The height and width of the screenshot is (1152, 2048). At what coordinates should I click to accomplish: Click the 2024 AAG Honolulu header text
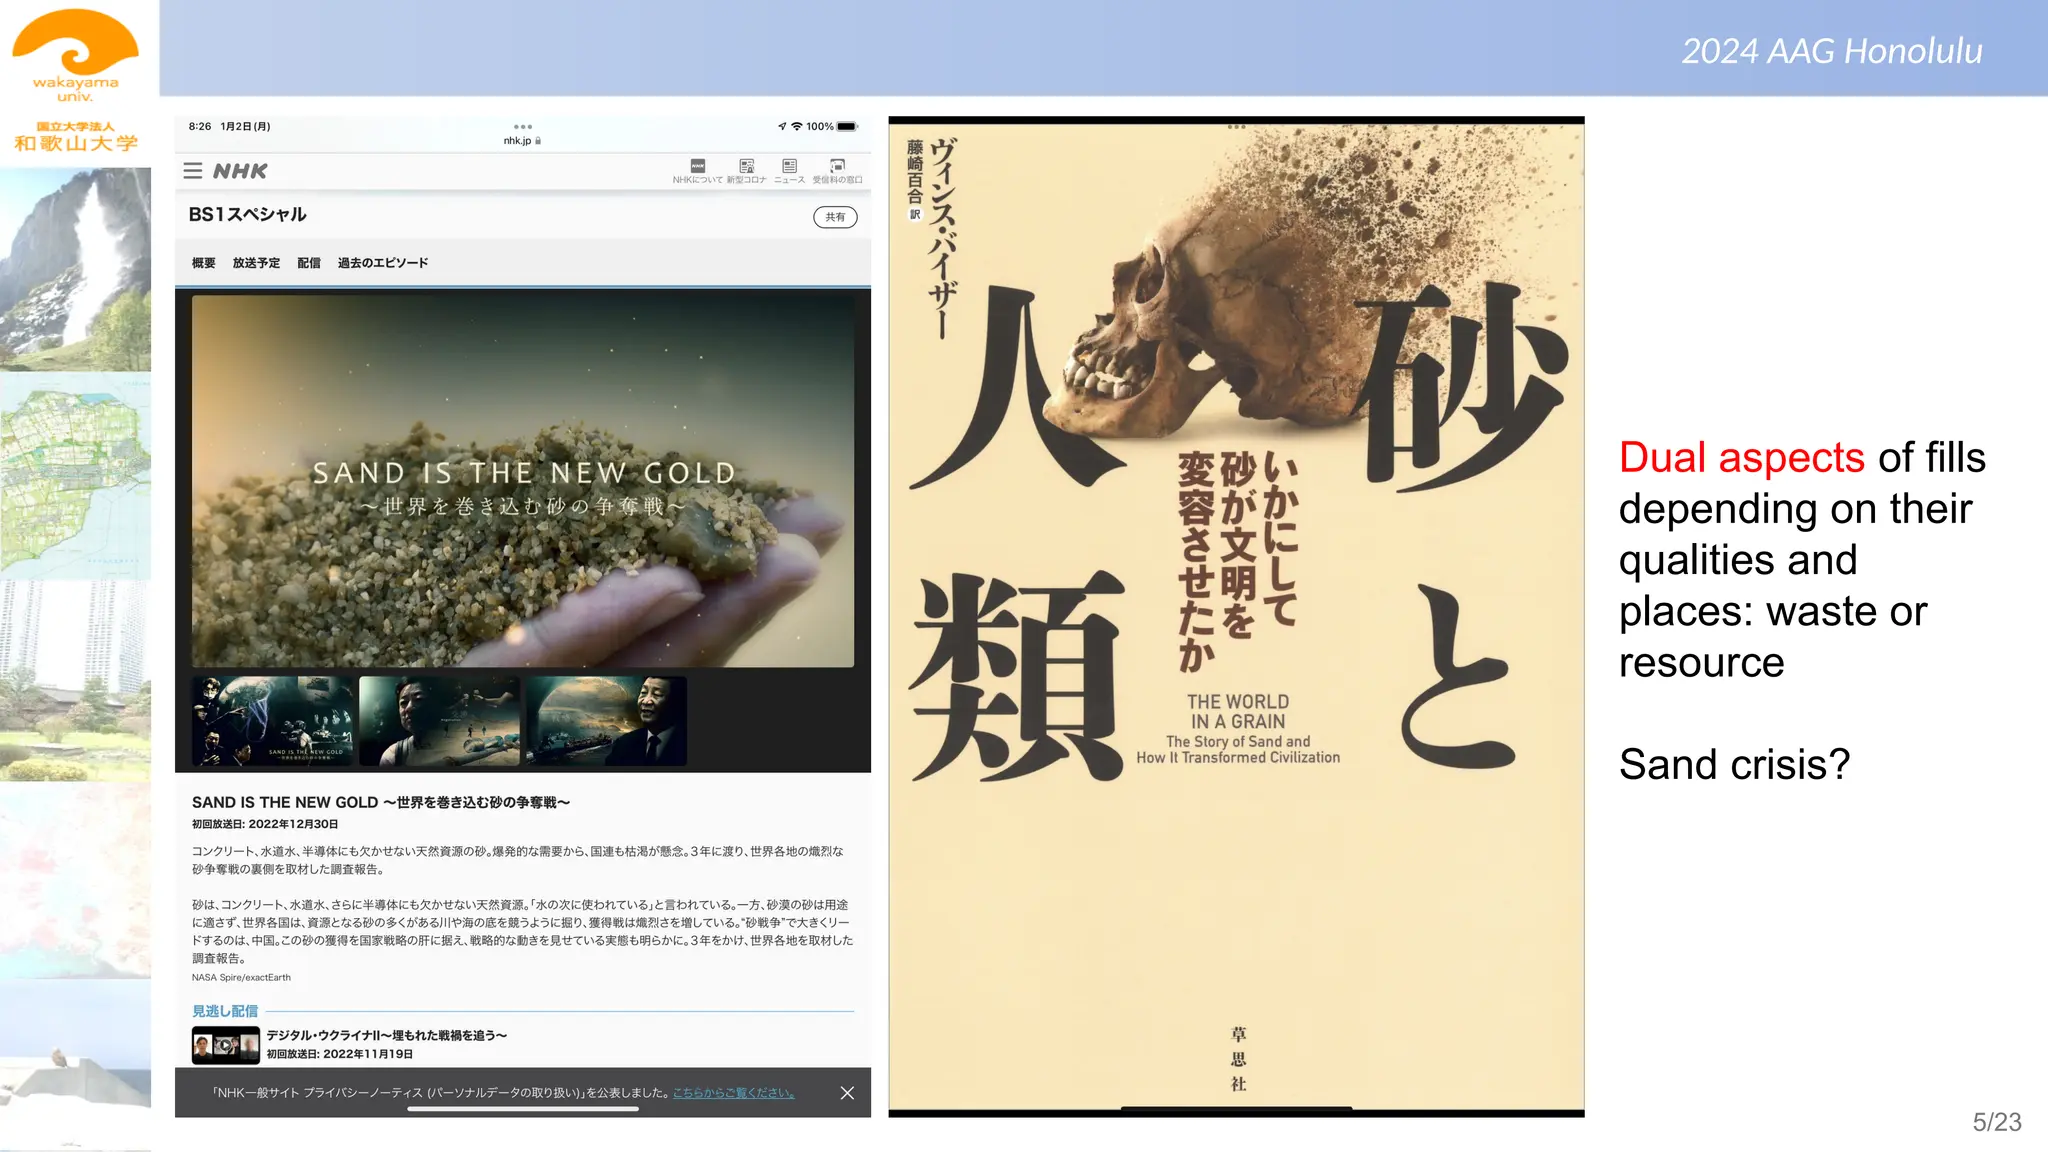coord(1832,51)
